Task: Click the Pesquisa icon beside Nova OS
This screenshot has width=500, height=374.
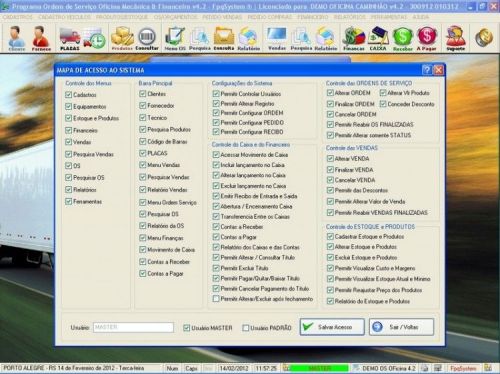Action: coord(200,38)
